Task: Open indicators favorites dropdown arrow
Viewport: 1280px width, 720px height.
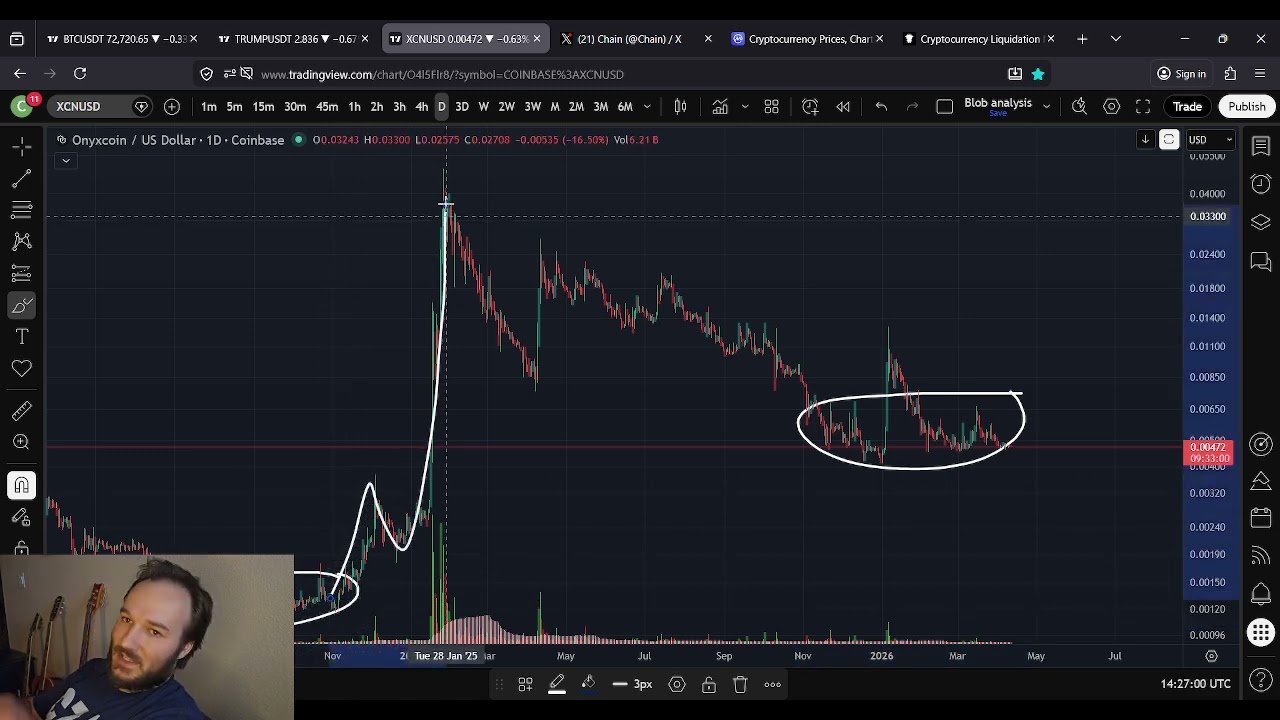Action: point(744,107)
